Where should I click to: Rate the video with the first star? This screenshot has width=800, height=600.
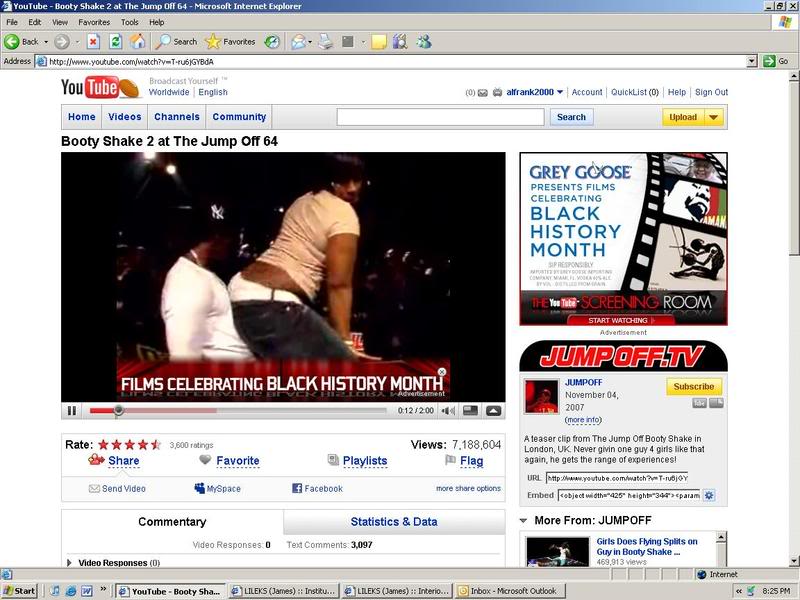[x=104, y=445]
